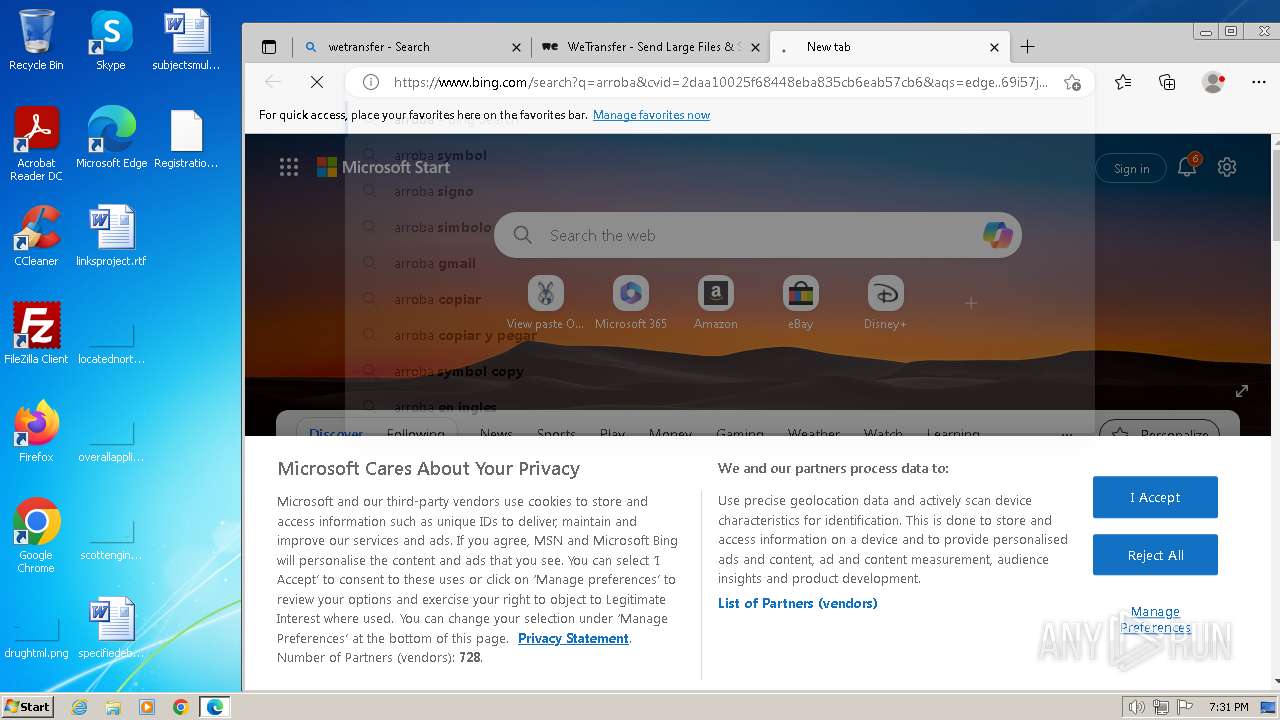Image resolution: width=1280 pixels, height=720 pixels.
Task: Open the Windows Start button
Action: 28,706
